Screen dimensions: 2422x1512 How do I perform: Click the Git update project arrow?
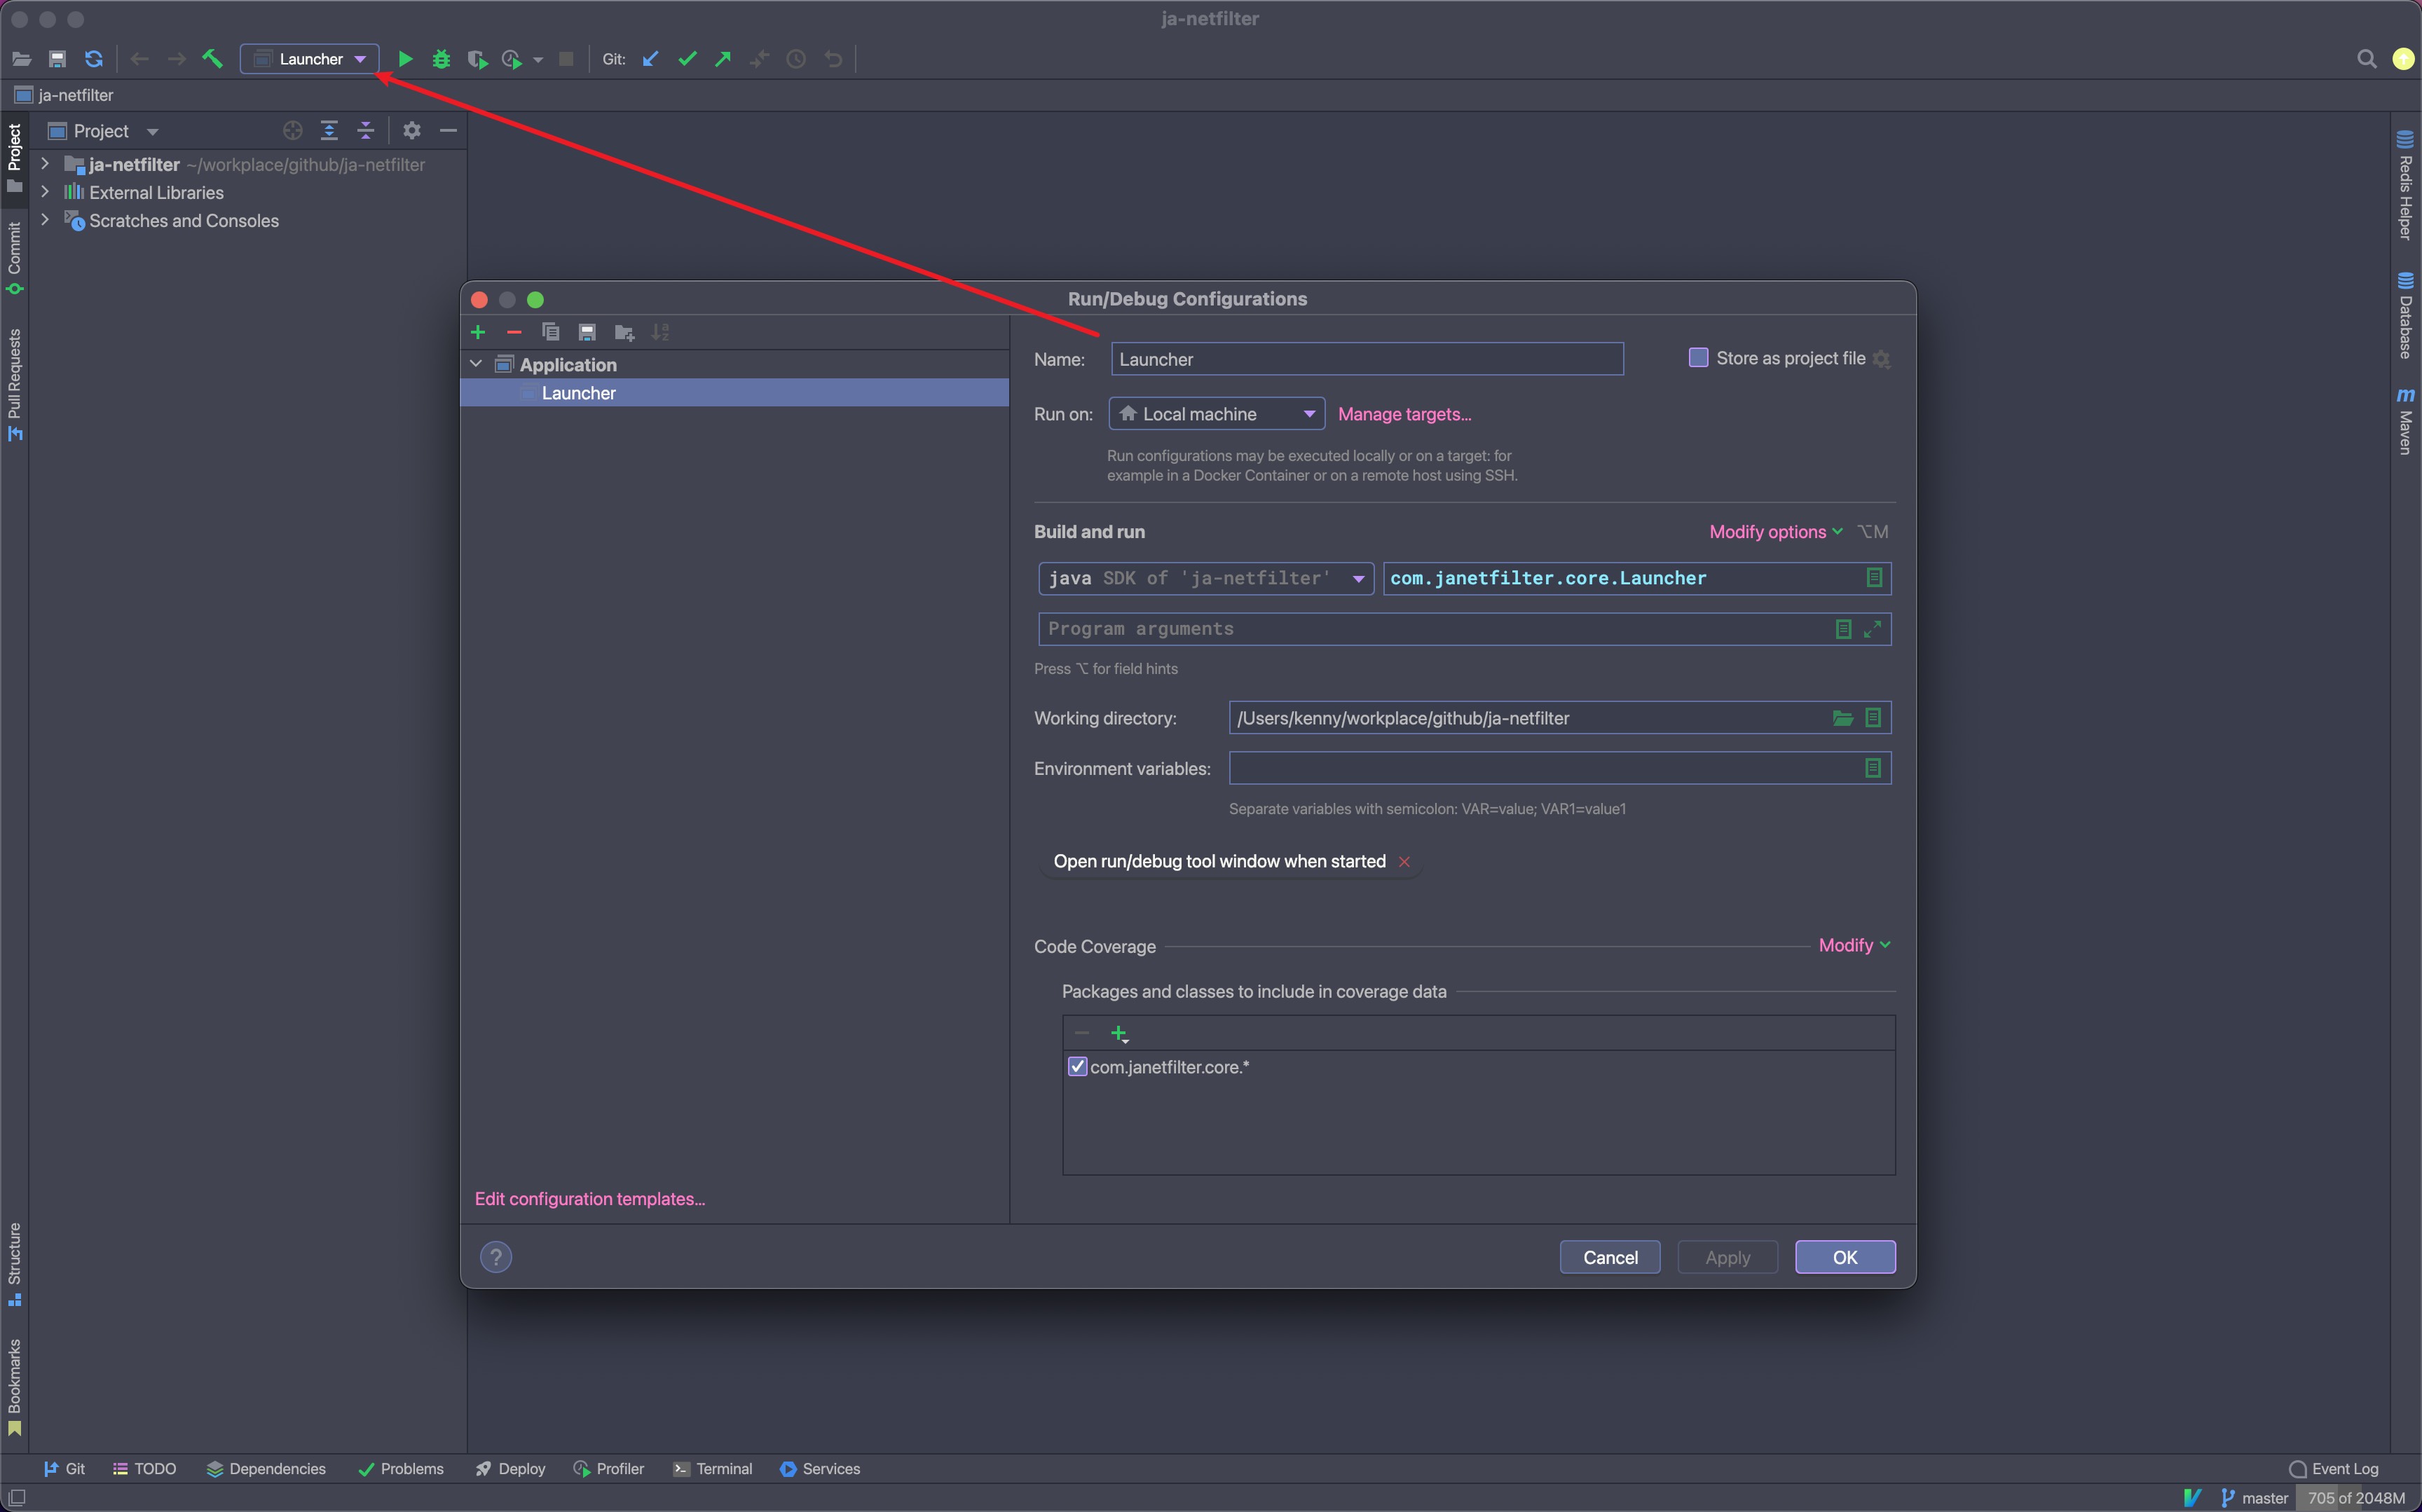(650, 59)
